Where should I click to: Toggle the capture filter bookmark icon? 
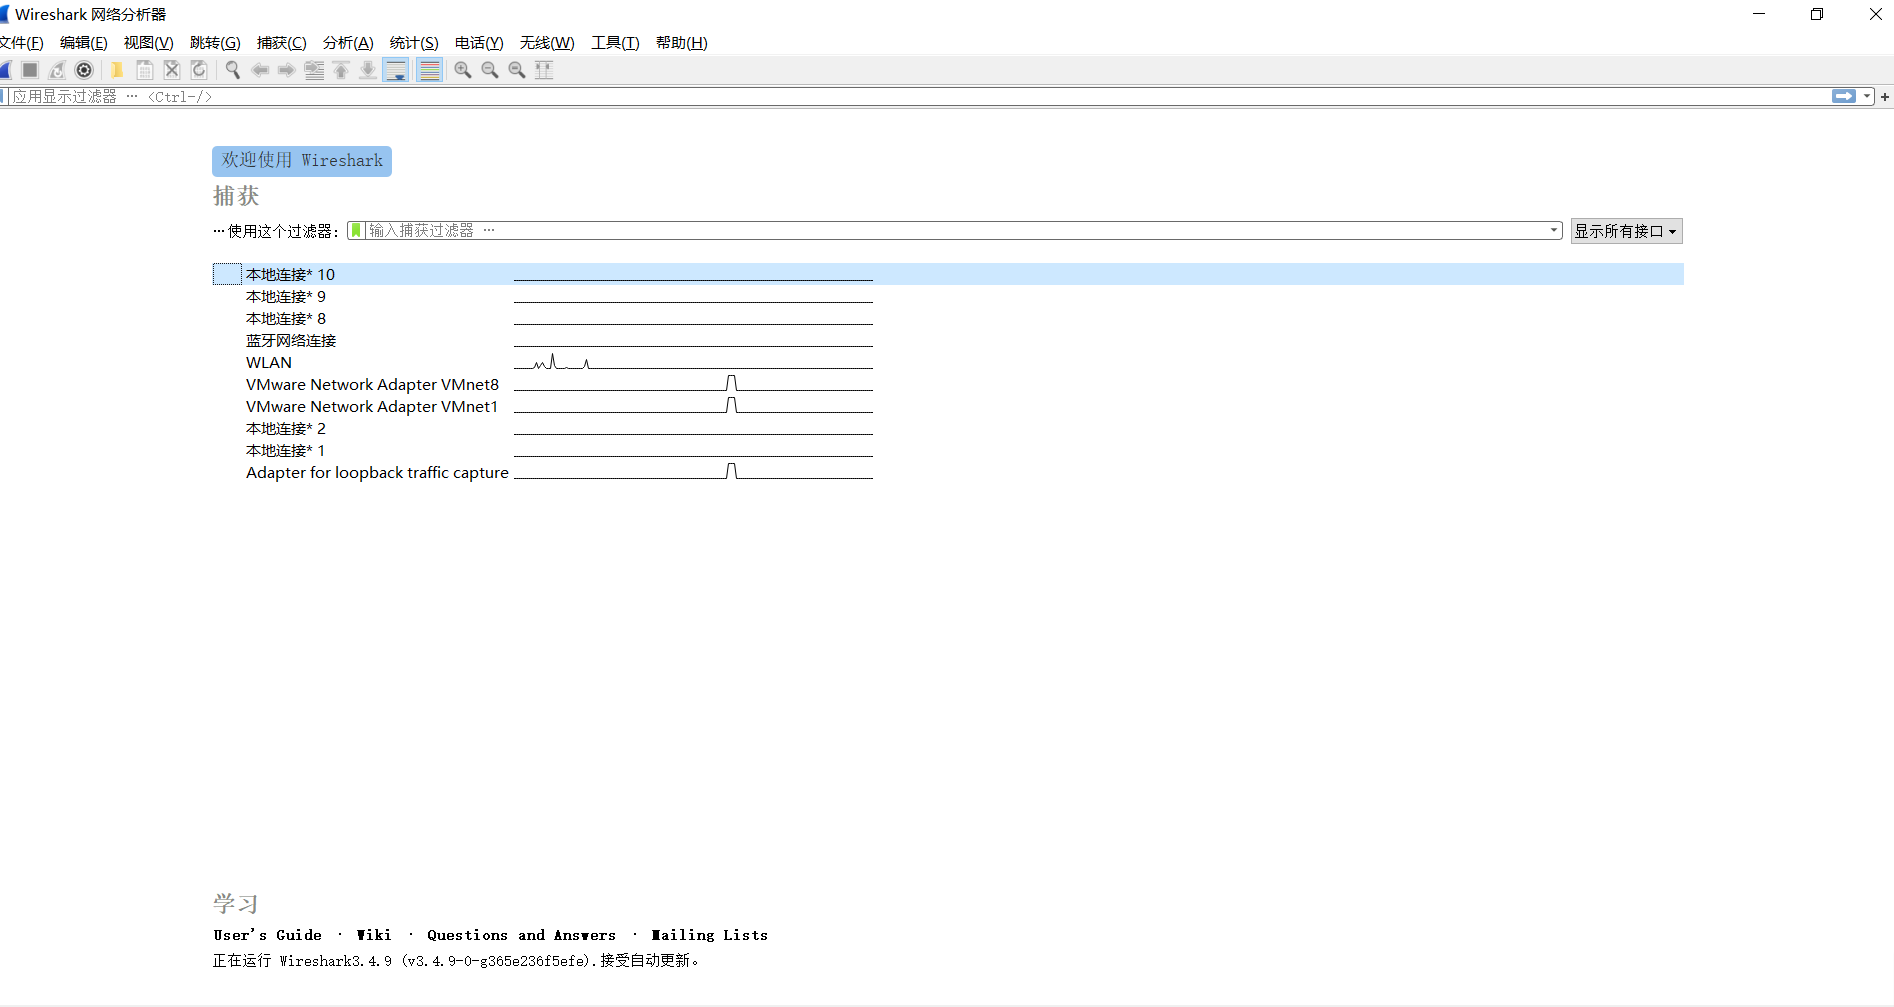[x=356, y=229]
